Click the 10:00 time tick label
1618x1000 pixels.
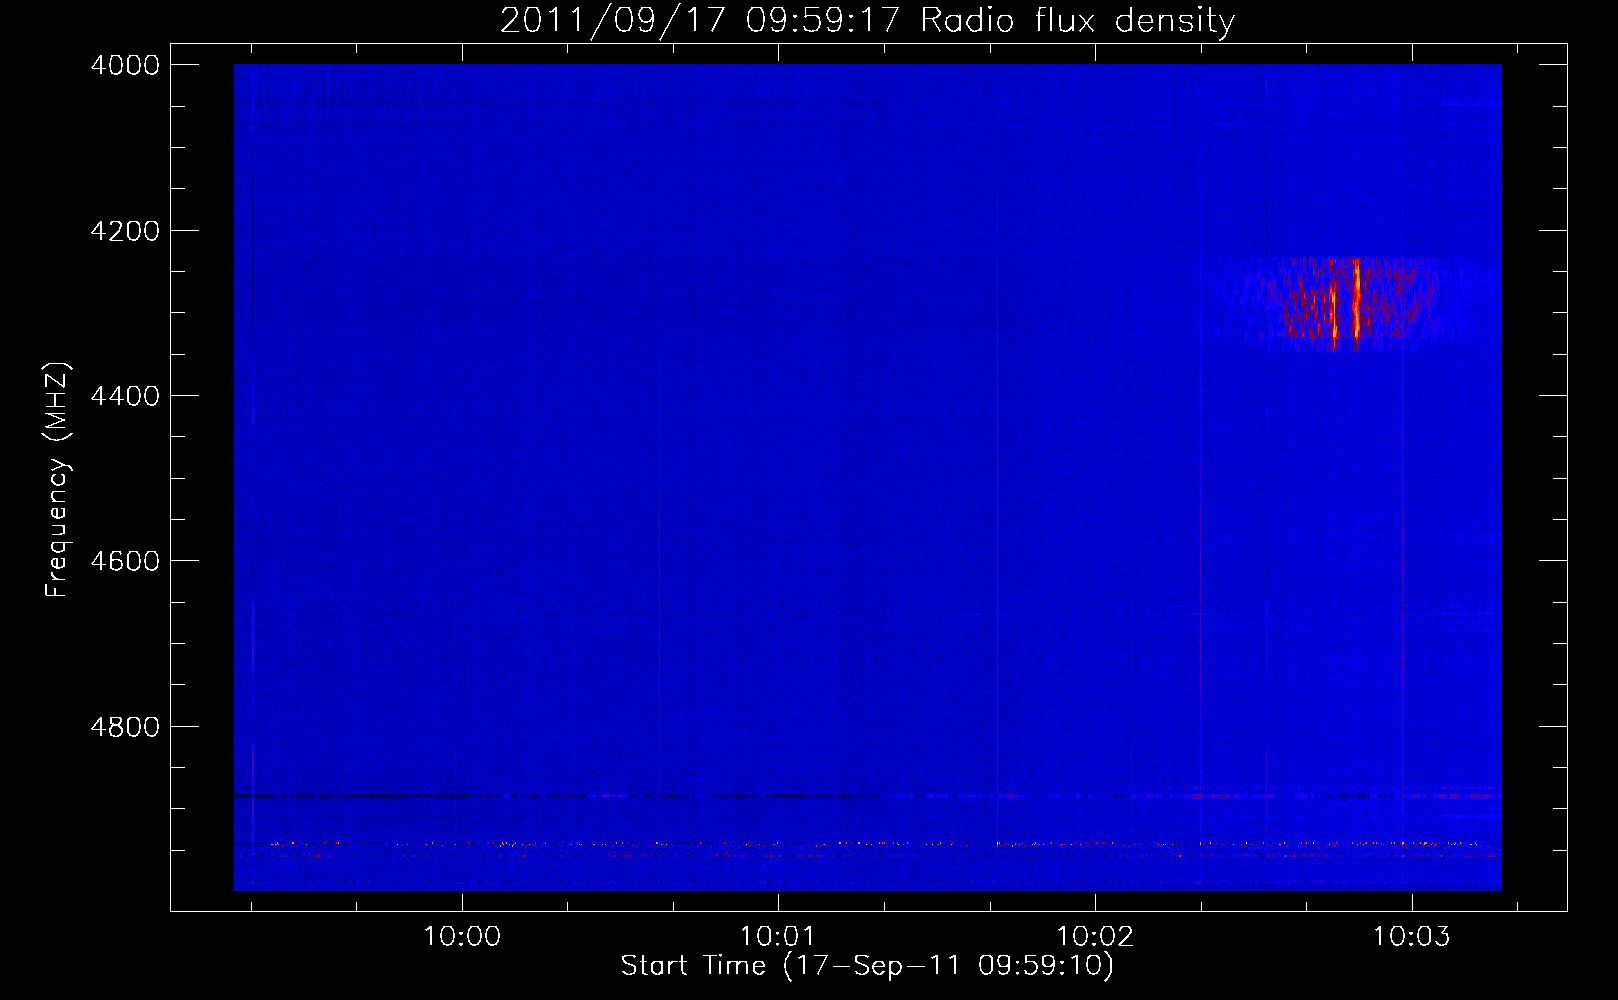pos(461,936)
